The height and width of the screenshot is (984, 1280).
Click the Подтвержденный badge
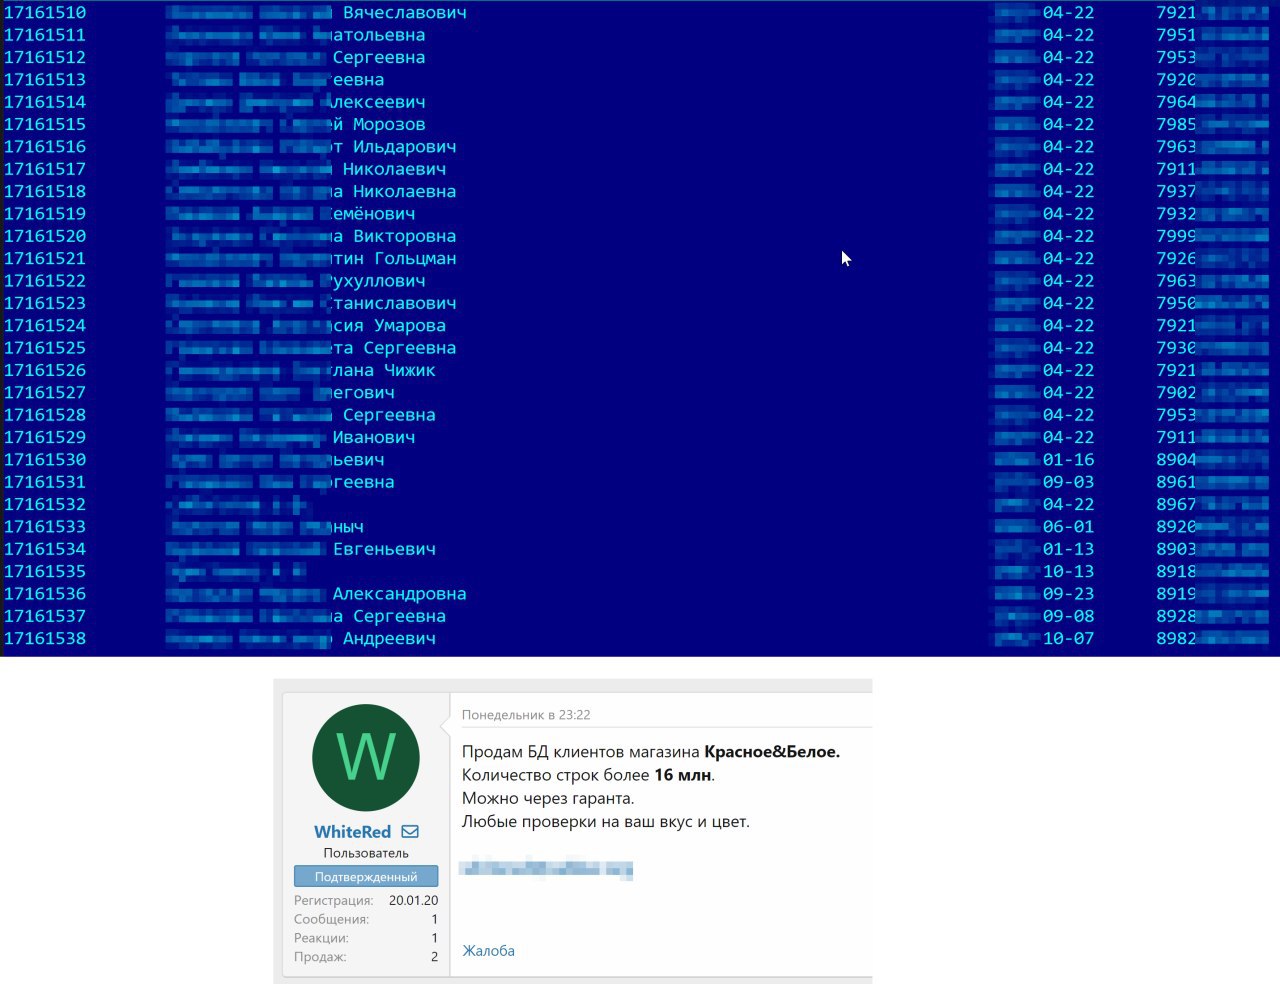click(366, 876)
